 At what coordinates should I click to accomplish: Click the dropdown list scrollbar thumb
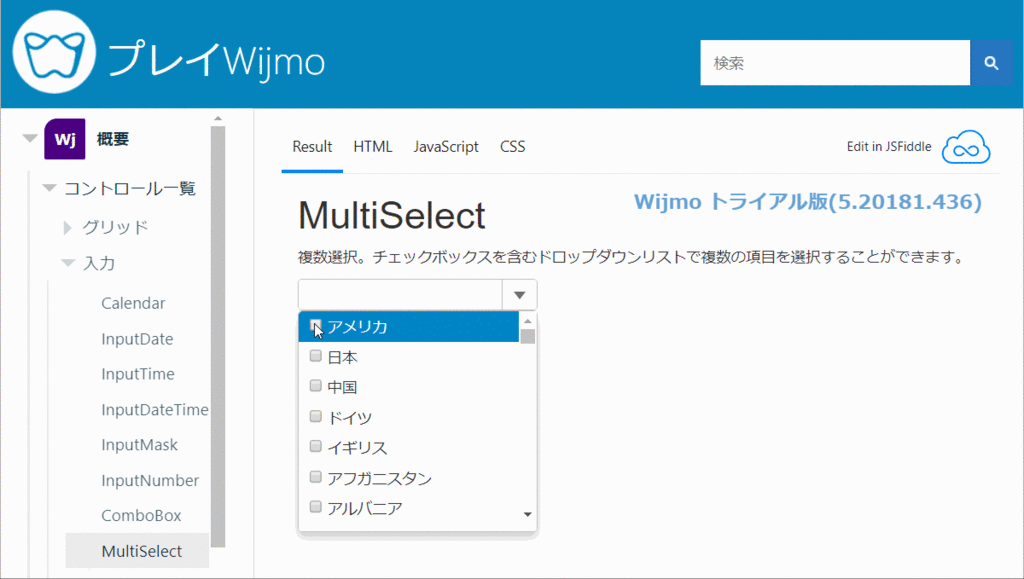(x=528, y=336)
